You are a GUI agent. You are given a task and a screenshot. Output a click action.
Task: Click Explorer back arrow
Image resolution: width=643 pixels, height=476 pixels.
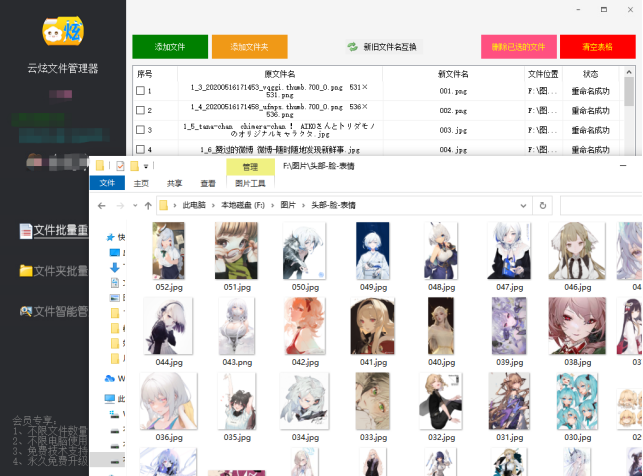[102, 205]
